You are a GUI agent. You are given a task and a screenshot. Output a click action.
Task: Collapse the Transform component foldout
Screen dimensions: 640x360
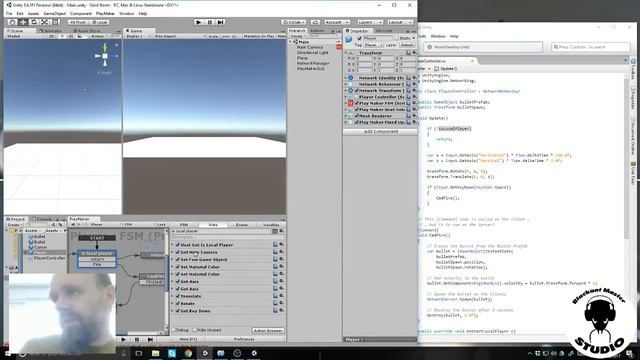pyautogui.click(x=346, y=53)
